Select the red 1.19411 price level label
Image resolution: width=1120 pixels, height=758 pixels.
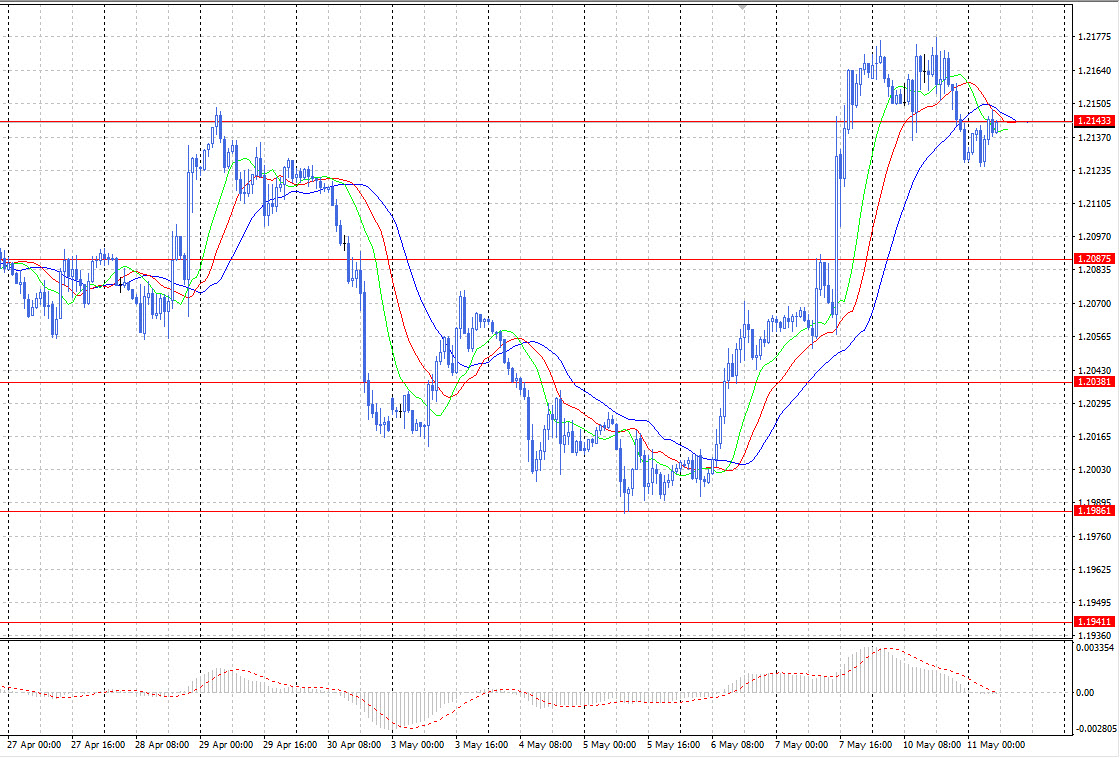click(x=1094, y=622)
